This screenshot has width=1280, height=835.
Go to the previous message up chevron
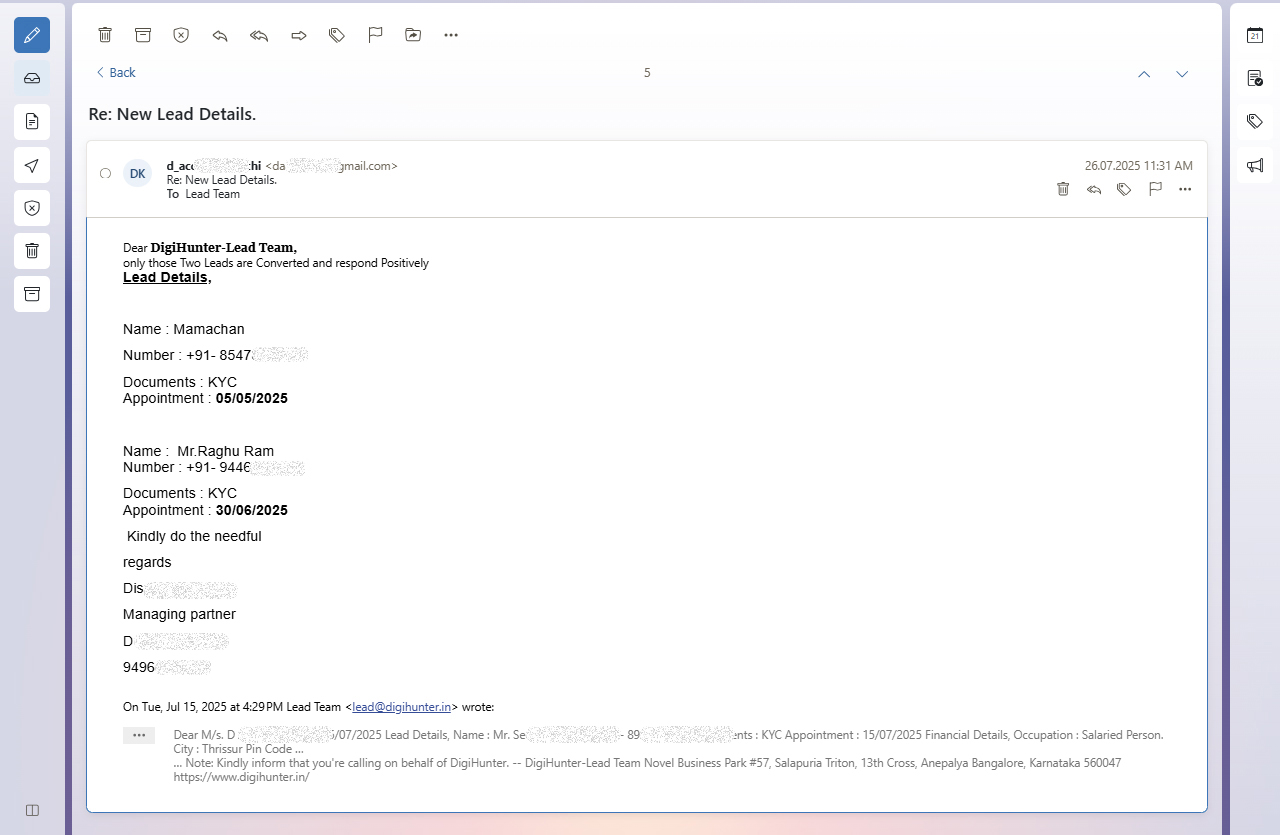point(1145,74)
